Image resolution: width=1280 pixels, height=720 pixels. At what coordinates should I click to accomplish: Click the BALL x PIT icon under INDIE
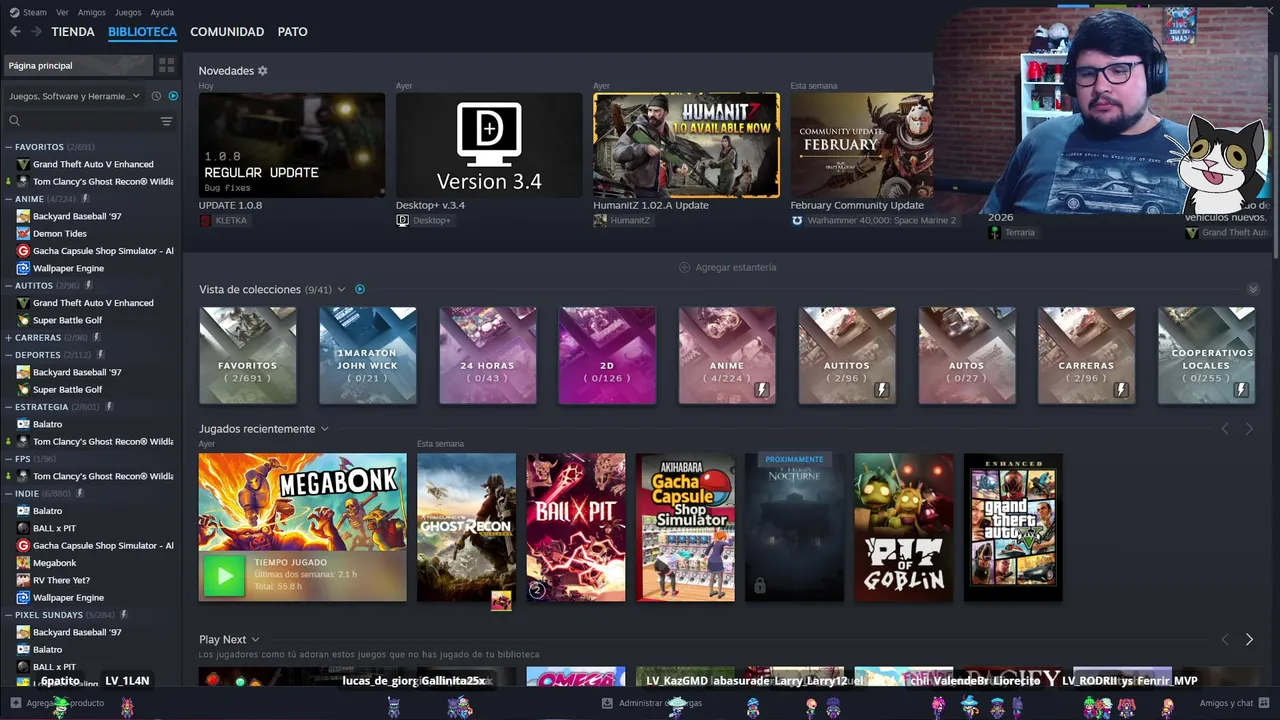coord(23,528)
